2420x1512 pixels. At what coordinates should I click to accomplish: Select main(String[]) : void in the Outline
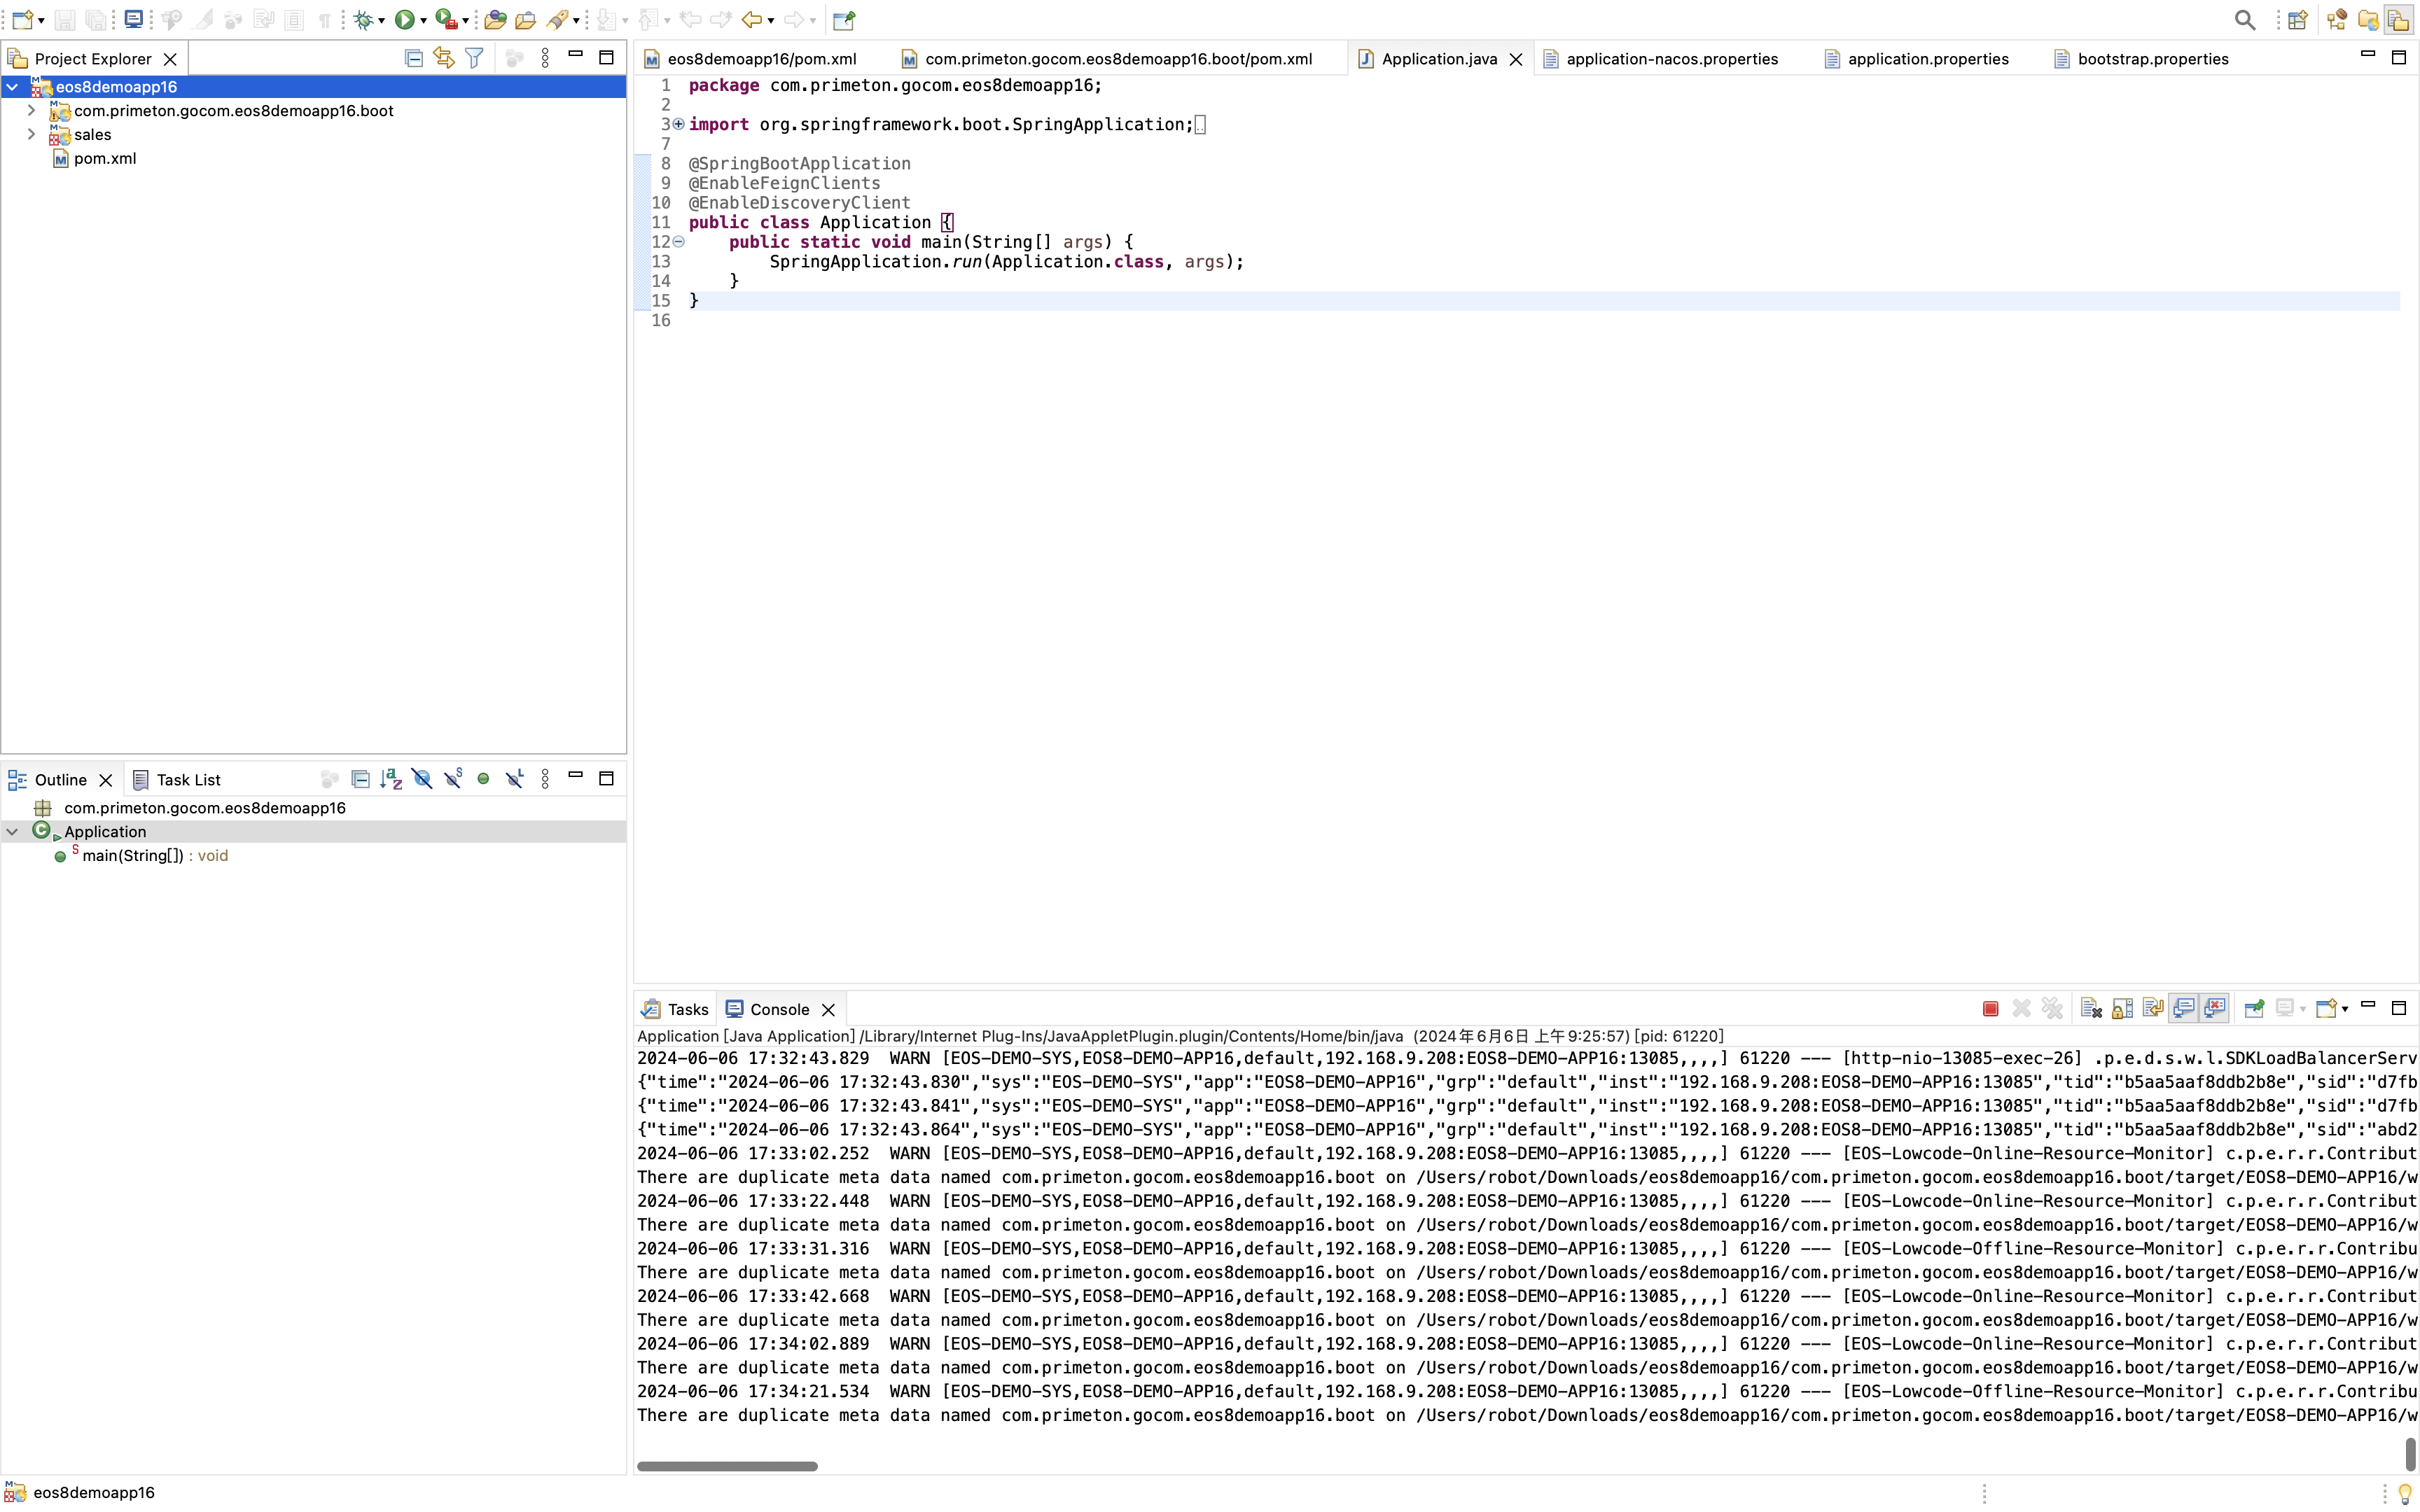pyautogui.click(x=155, y=856)
